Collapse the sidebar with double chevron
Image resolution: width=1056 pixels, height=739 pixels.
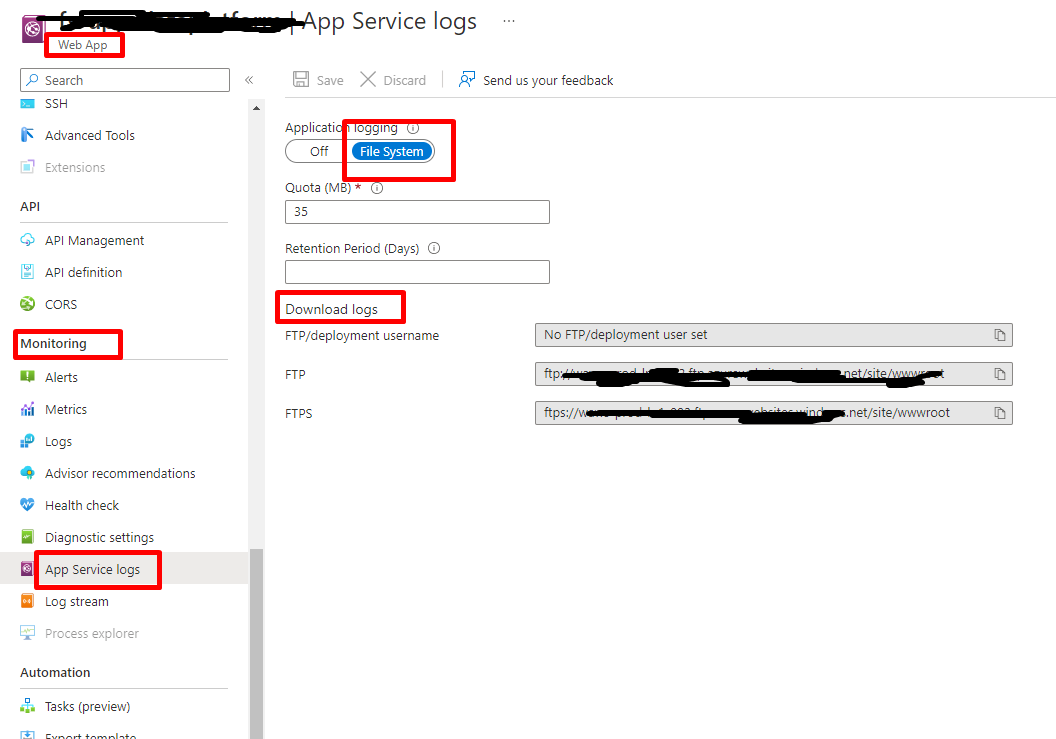(x=249, y=79)
